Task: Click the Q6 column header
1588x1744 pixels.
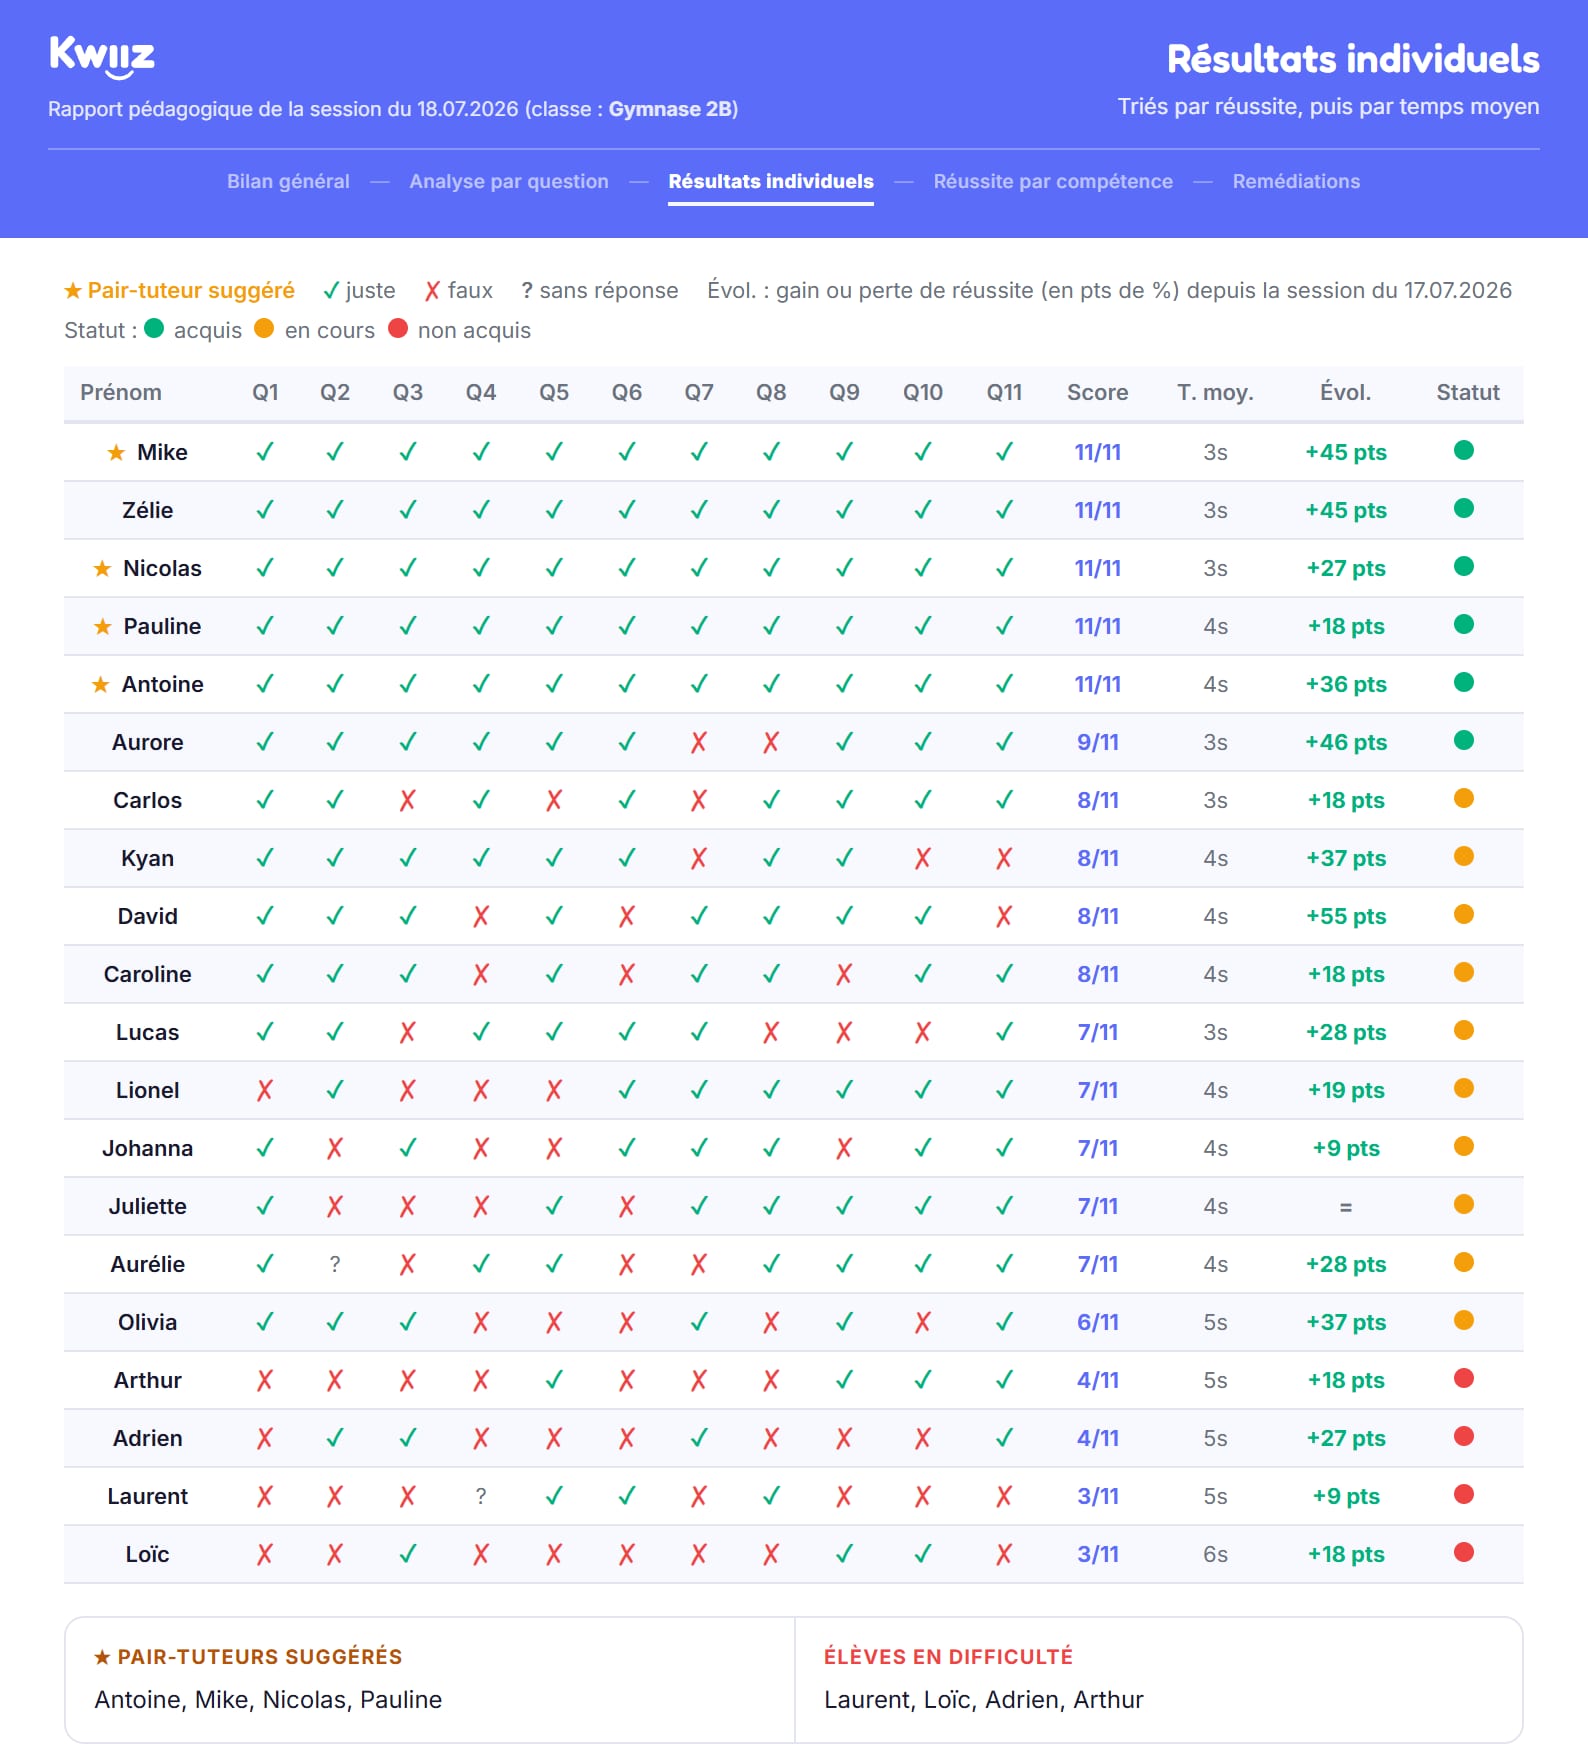Action: click(627, 392)
